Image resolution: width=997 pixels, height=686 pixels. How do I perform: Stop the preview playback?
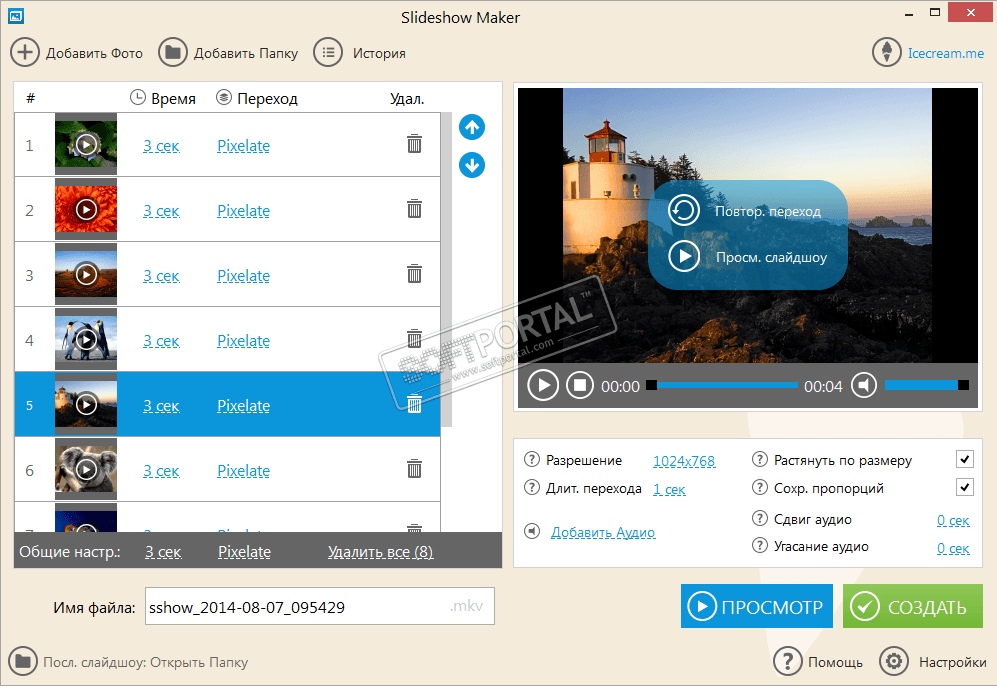point(579,385)
